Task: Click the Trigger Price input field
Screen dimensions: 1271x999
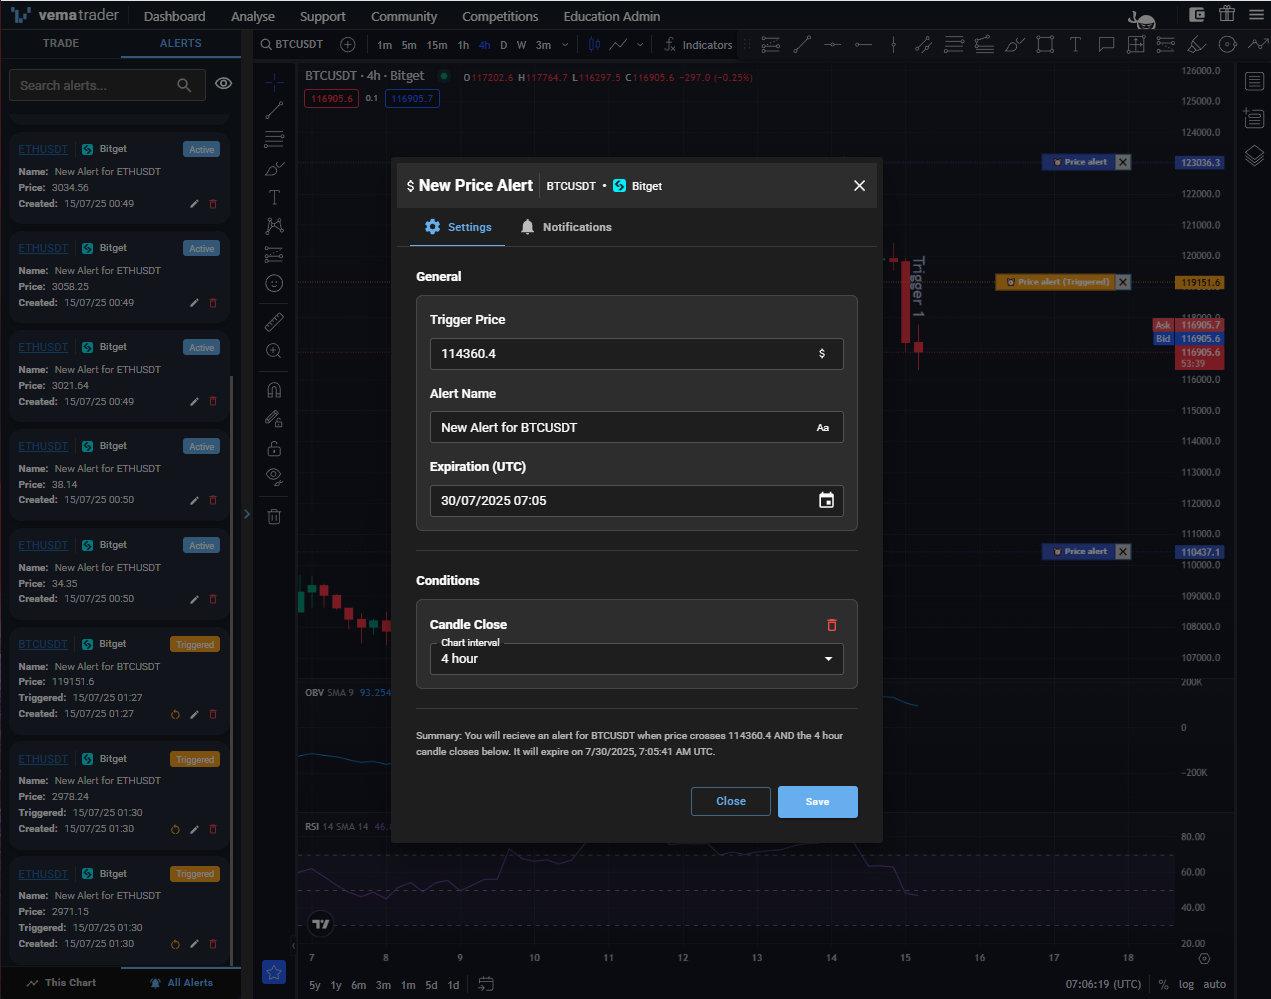Action: click(637, 354)
